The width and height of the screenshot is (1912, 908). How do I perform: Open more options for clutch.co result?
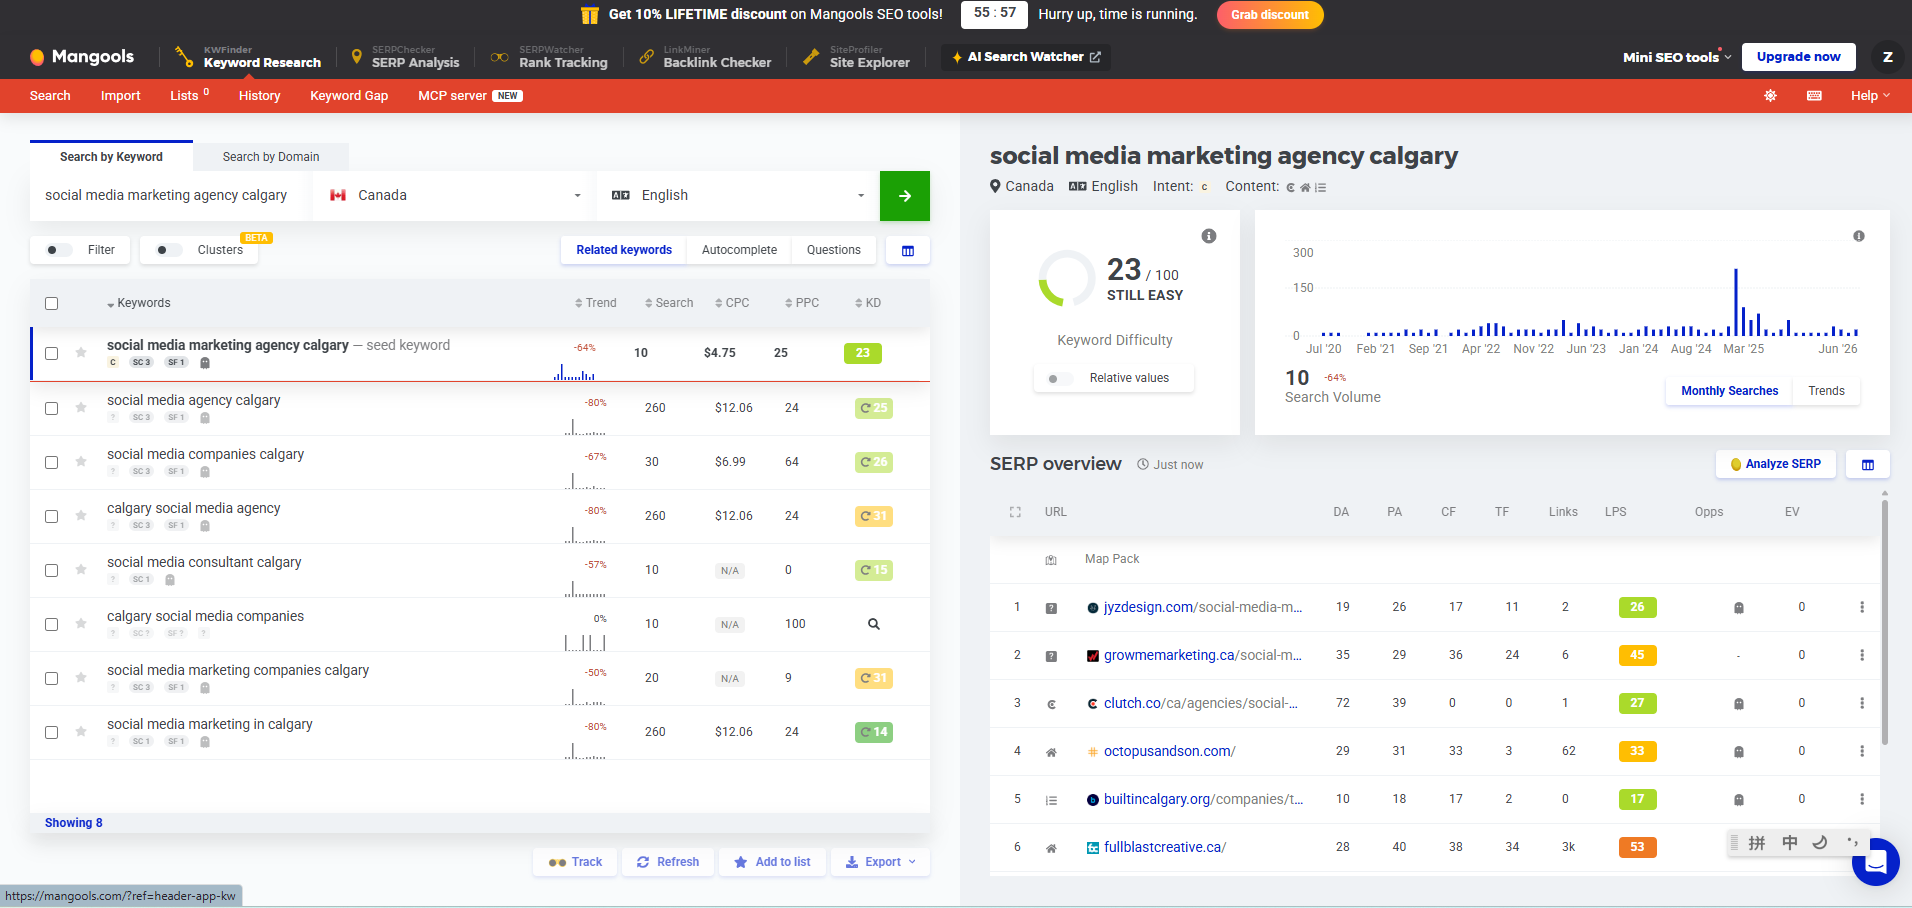click(x=1861, y=703)
